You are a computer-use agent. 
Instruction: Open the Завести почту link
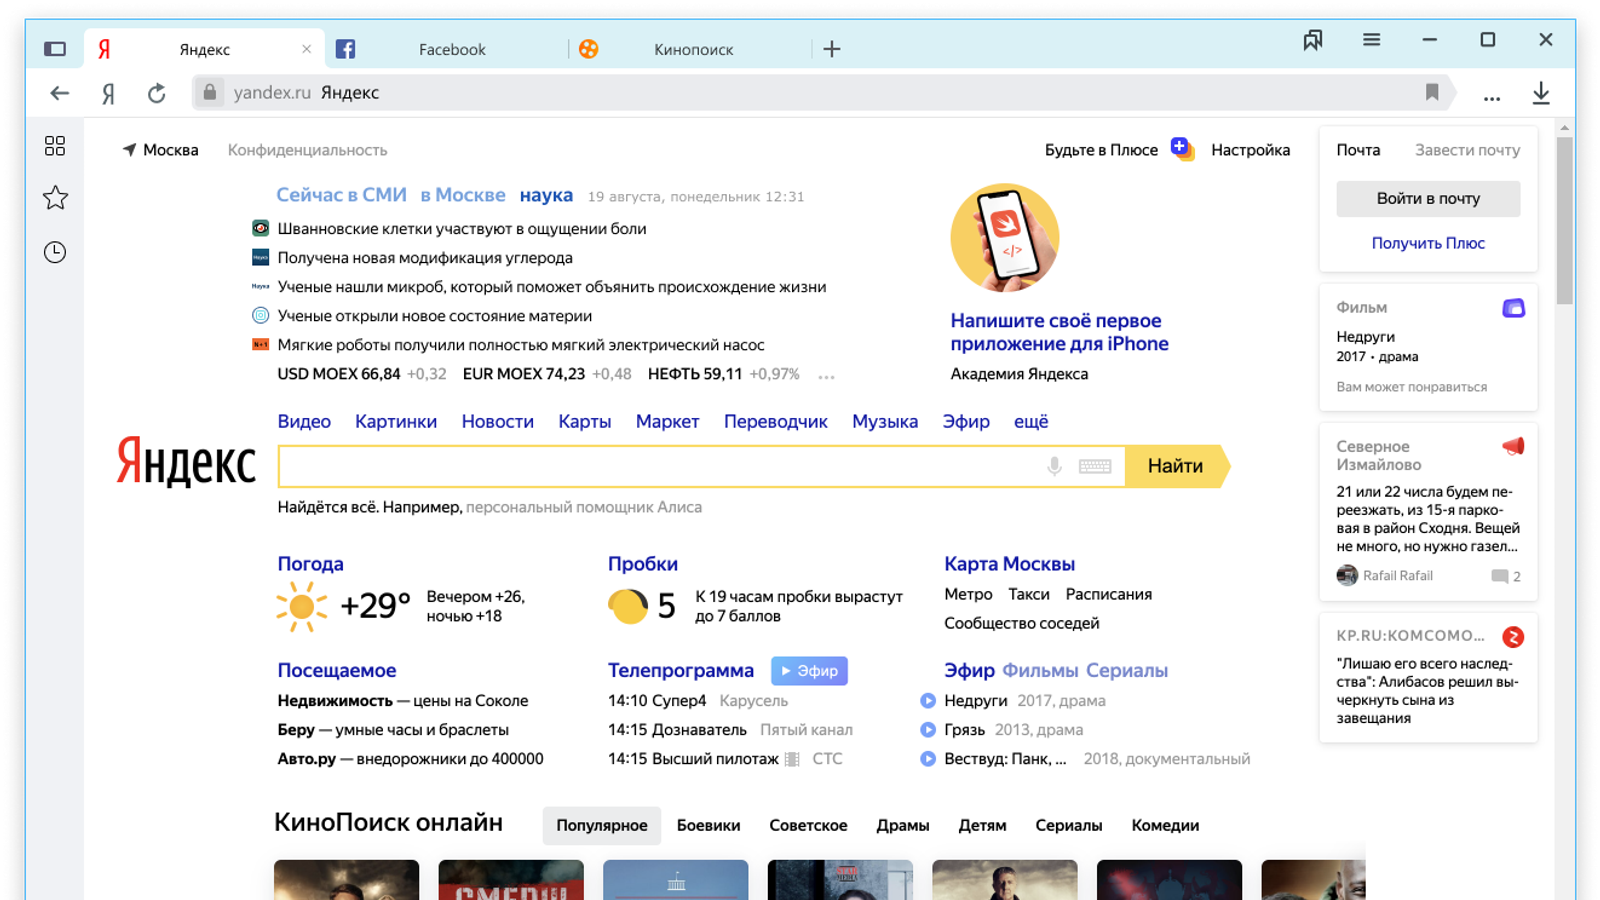pyautogui.click(x=1467, y=150)
